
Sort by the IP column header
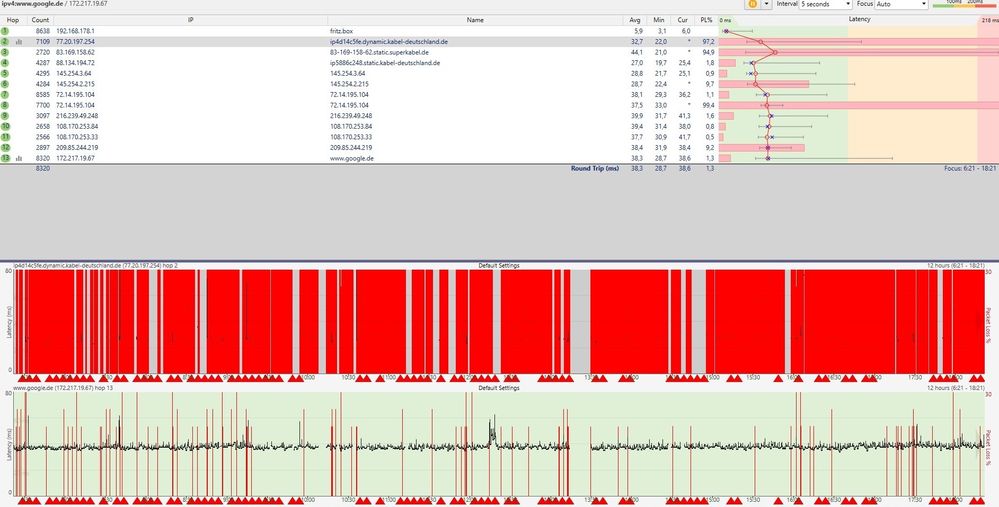[190, 20]
